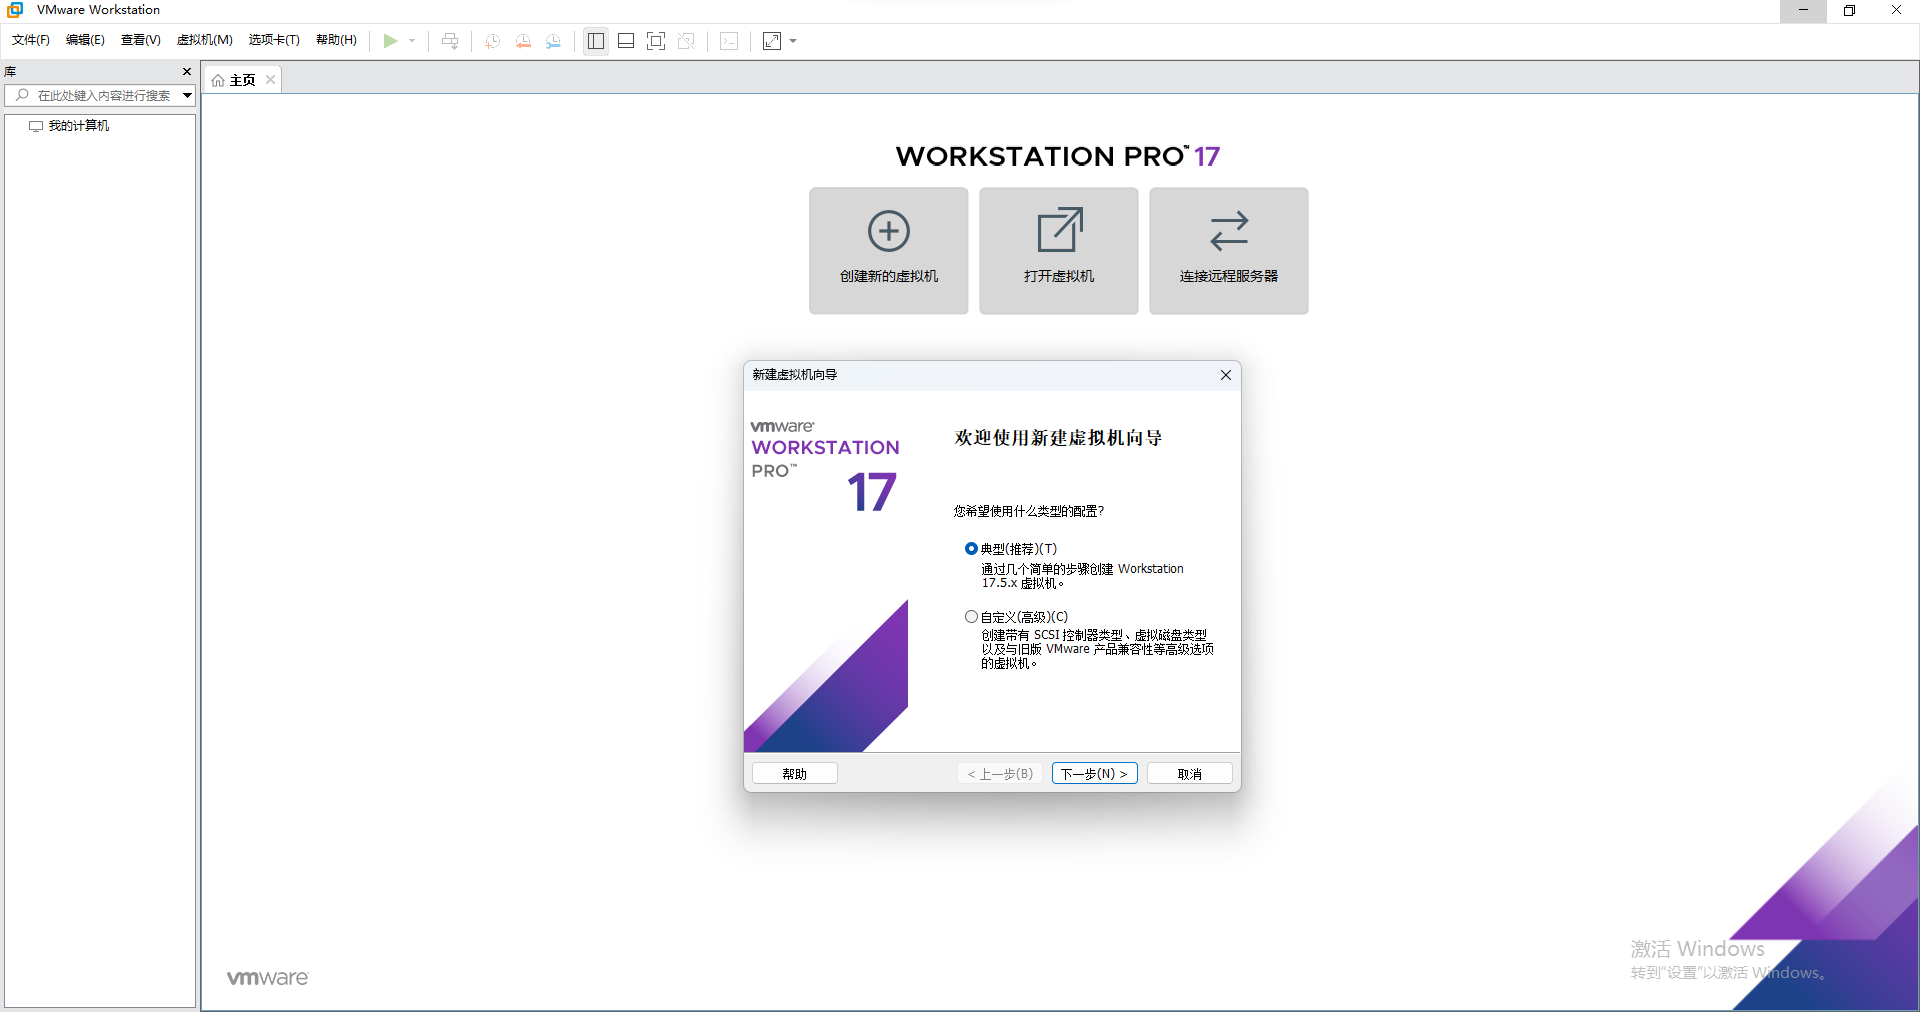Open the 选项卡(T) menu
1920x1012 pixels.
tap(274, 40)
